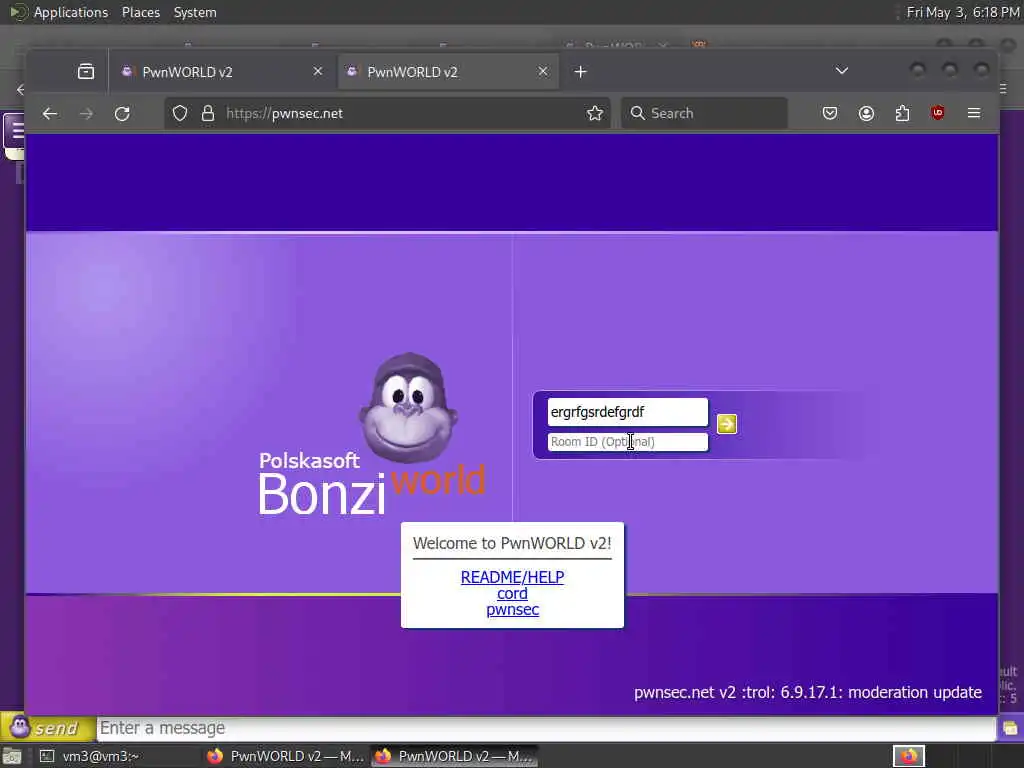Image resolution: width=1024 pixels, height=768 pixels.
Task: Select the second PwnWORLD v2 tab
Action: pos(448,72)
